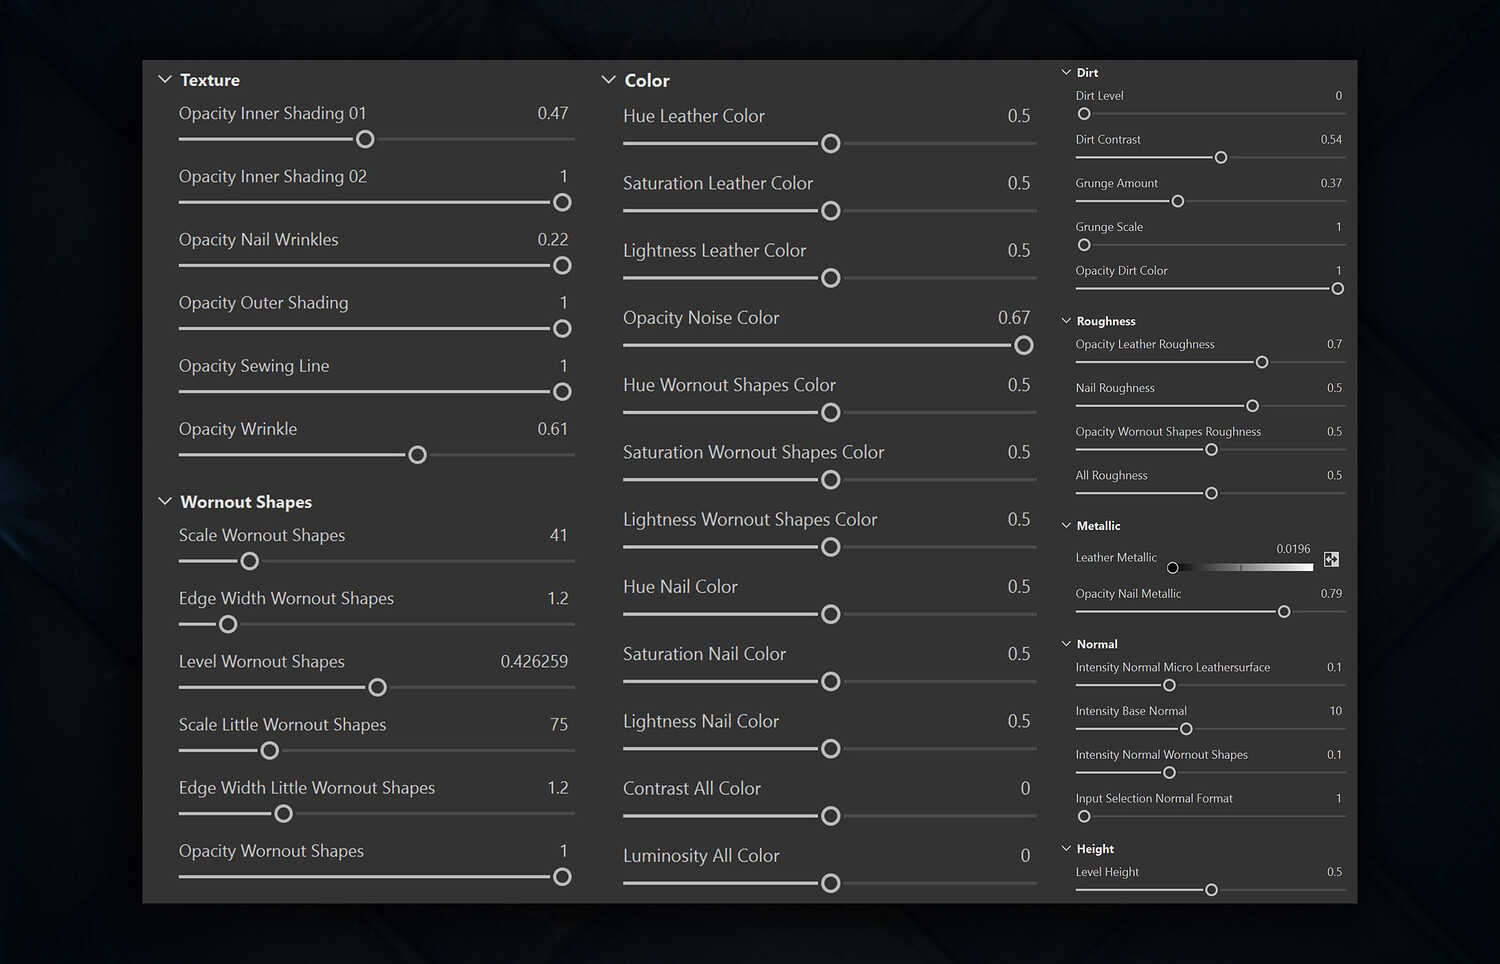1500x964 pixels.
Task: Collapse the Texture section
Action: (x=165, y=80)
